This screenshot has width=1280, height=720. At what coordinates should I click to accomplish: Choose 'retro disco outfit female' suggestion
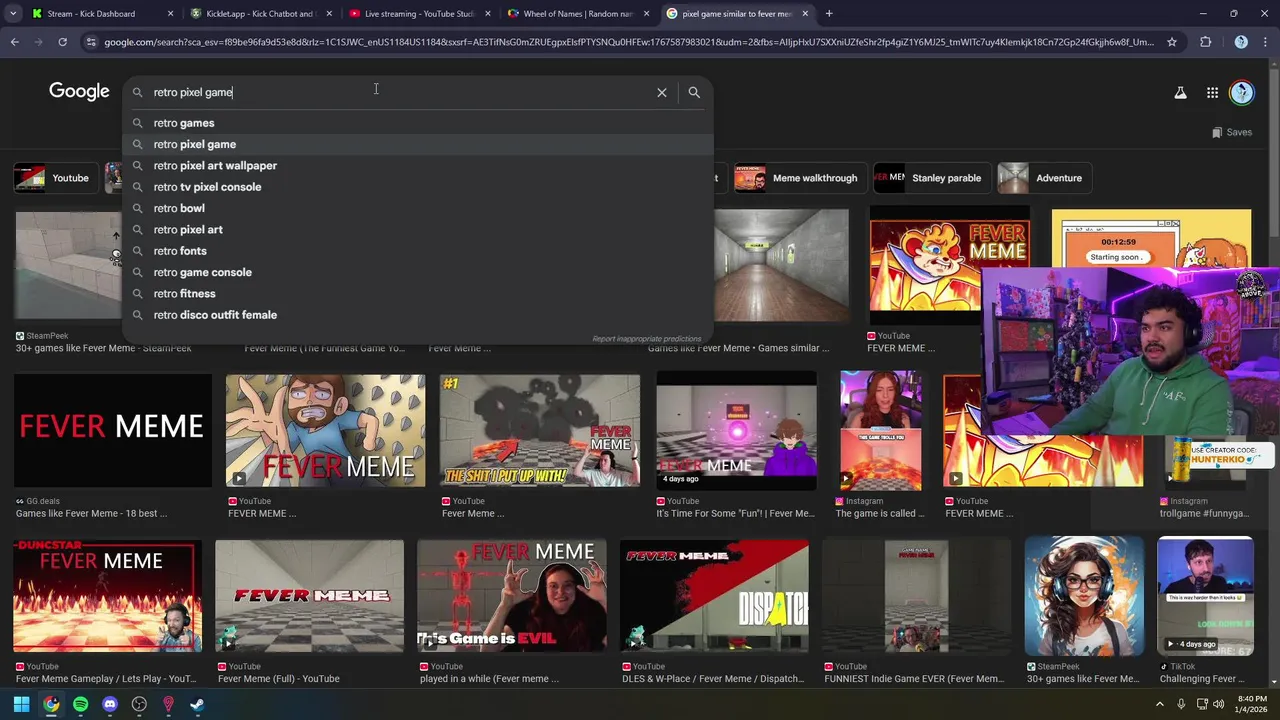(418, 315)
